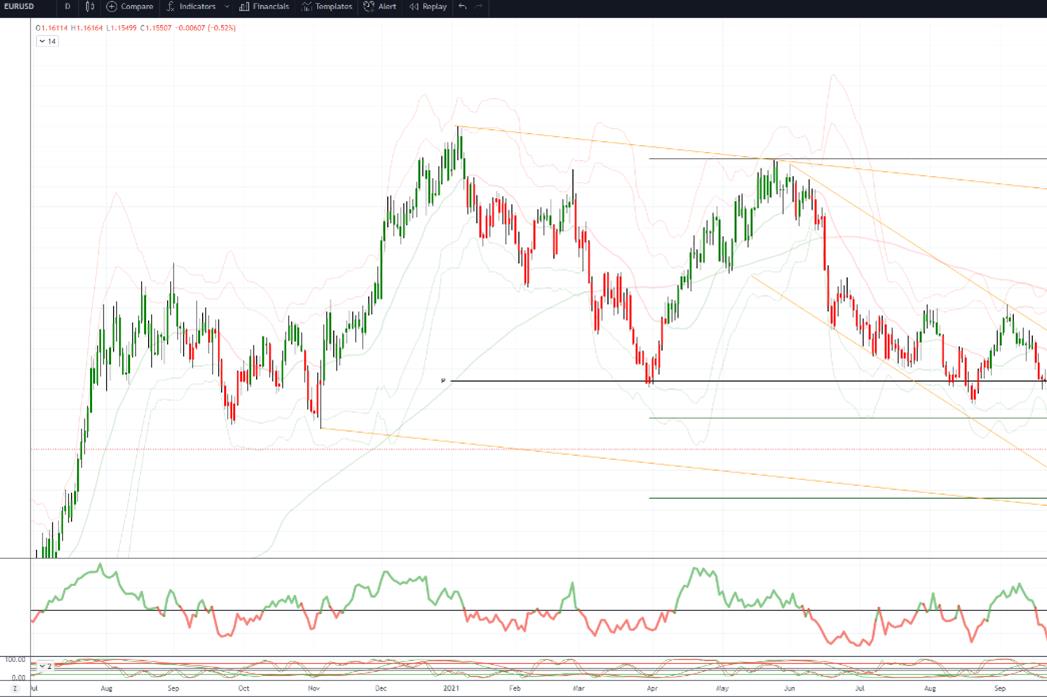Viewport: 1047px width, 697px height.
Task: Open the Indicators favorites dropdown arrow
Action: 227,7
